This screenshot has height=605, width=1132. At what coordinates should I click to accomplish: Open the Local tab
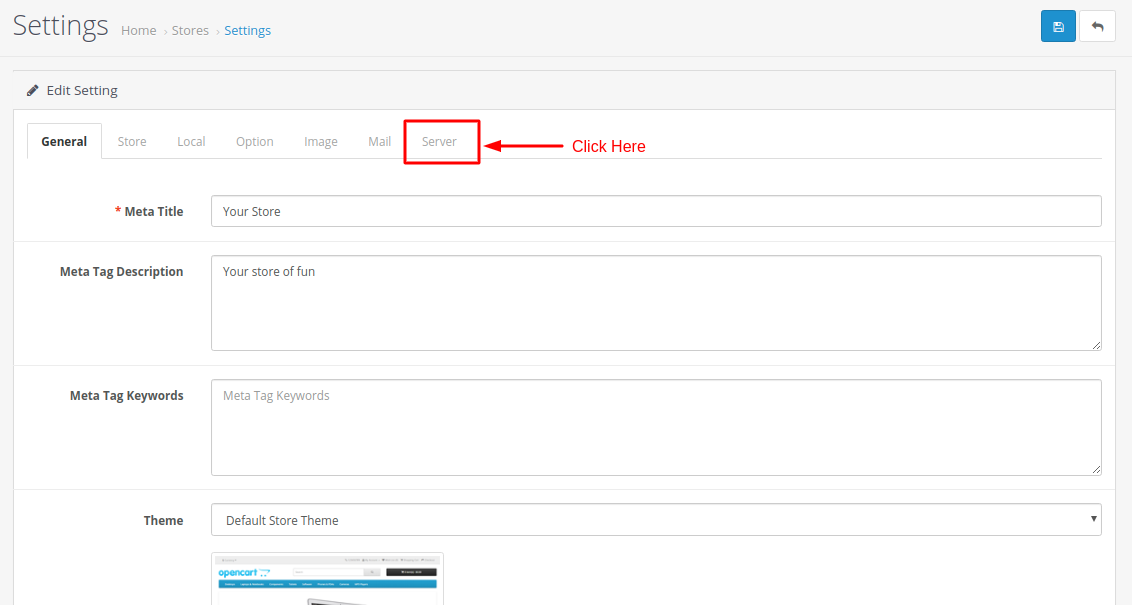191,142
